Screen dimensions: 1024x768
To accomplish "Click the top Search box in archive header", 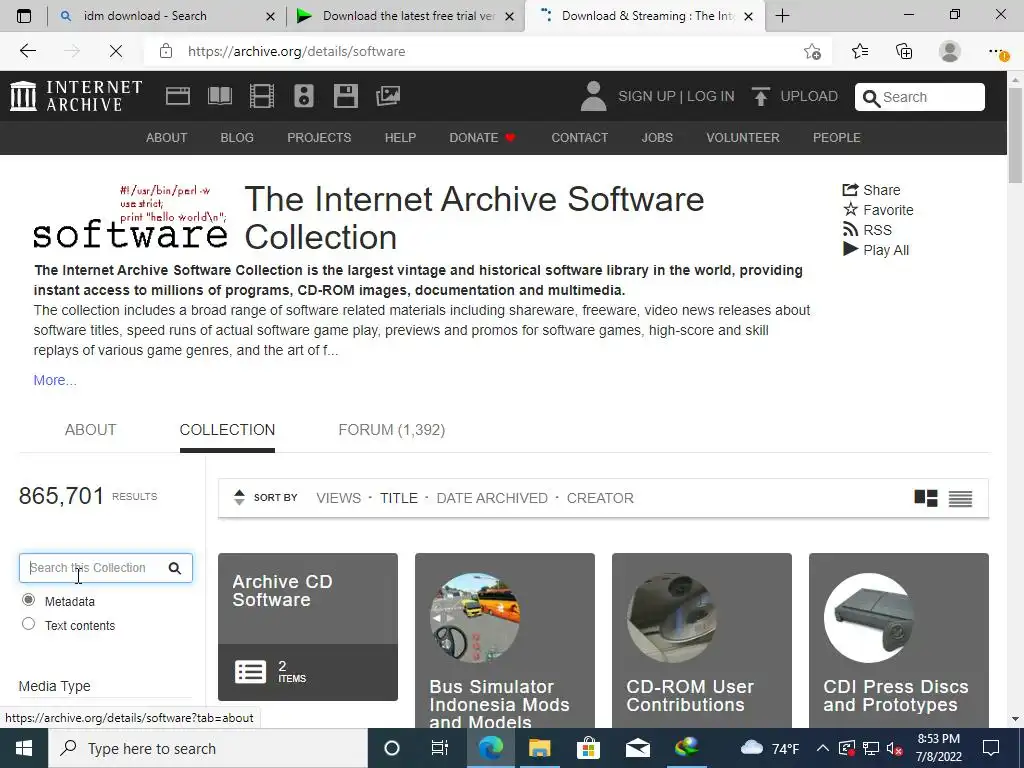I will (x=920, y=97).
